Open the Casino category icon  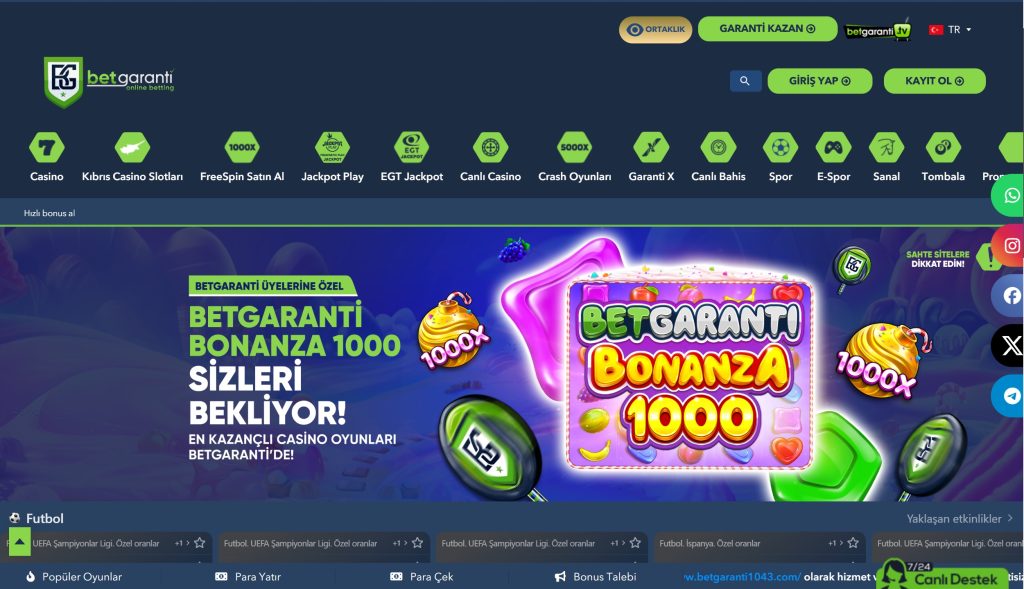[46, 148]
